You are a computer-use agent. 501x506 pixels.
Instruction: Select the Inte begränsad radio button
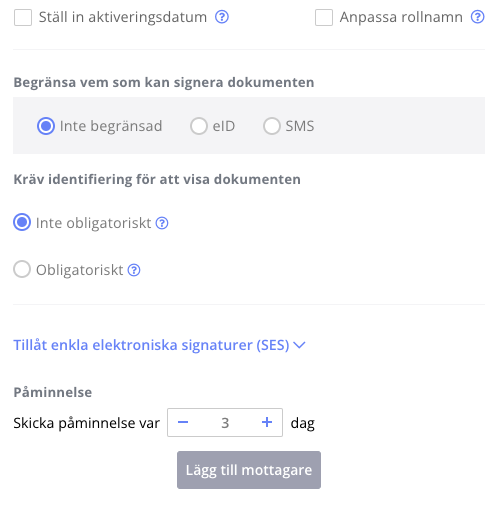point(46,126)
